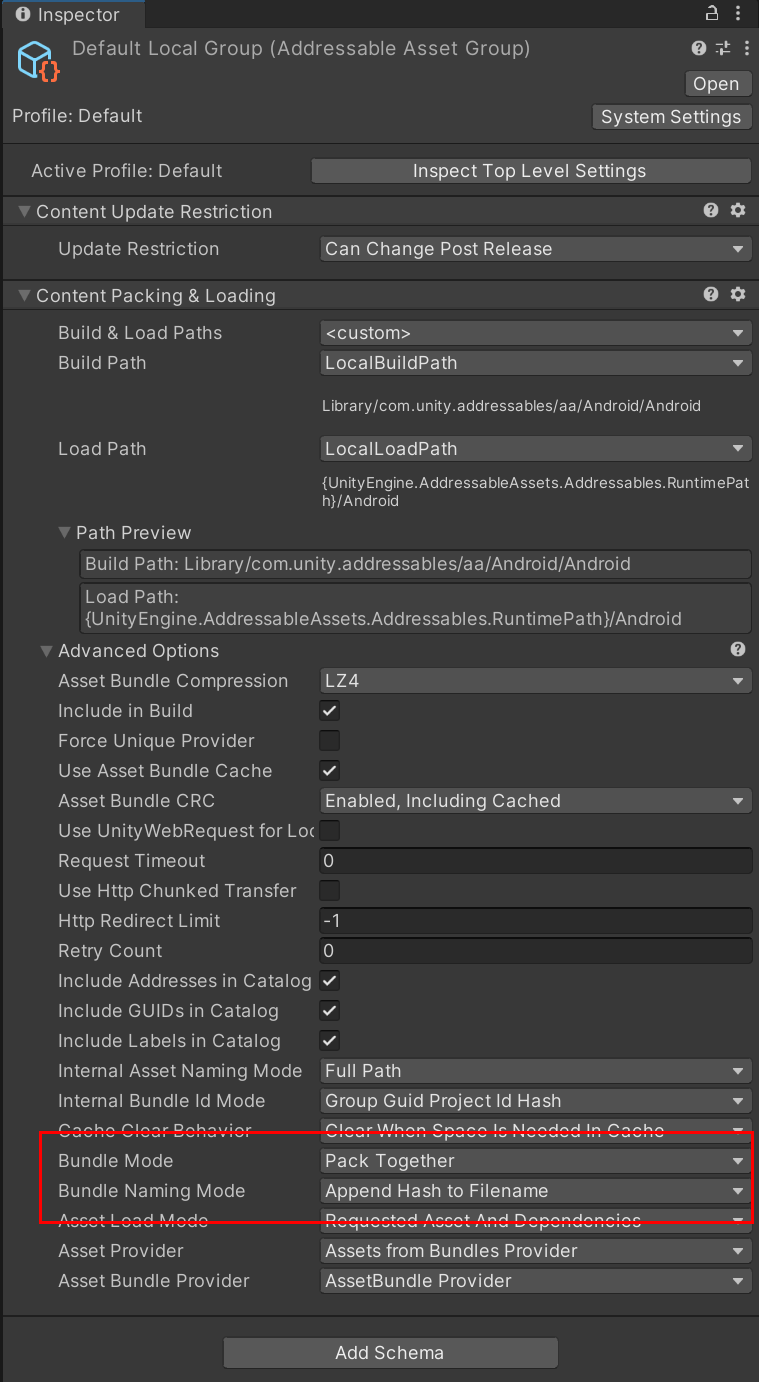Open the Update Restriction dropdown
This screenshot has height=1382, width=759.
pyautogui.click(x=535, y=249)
